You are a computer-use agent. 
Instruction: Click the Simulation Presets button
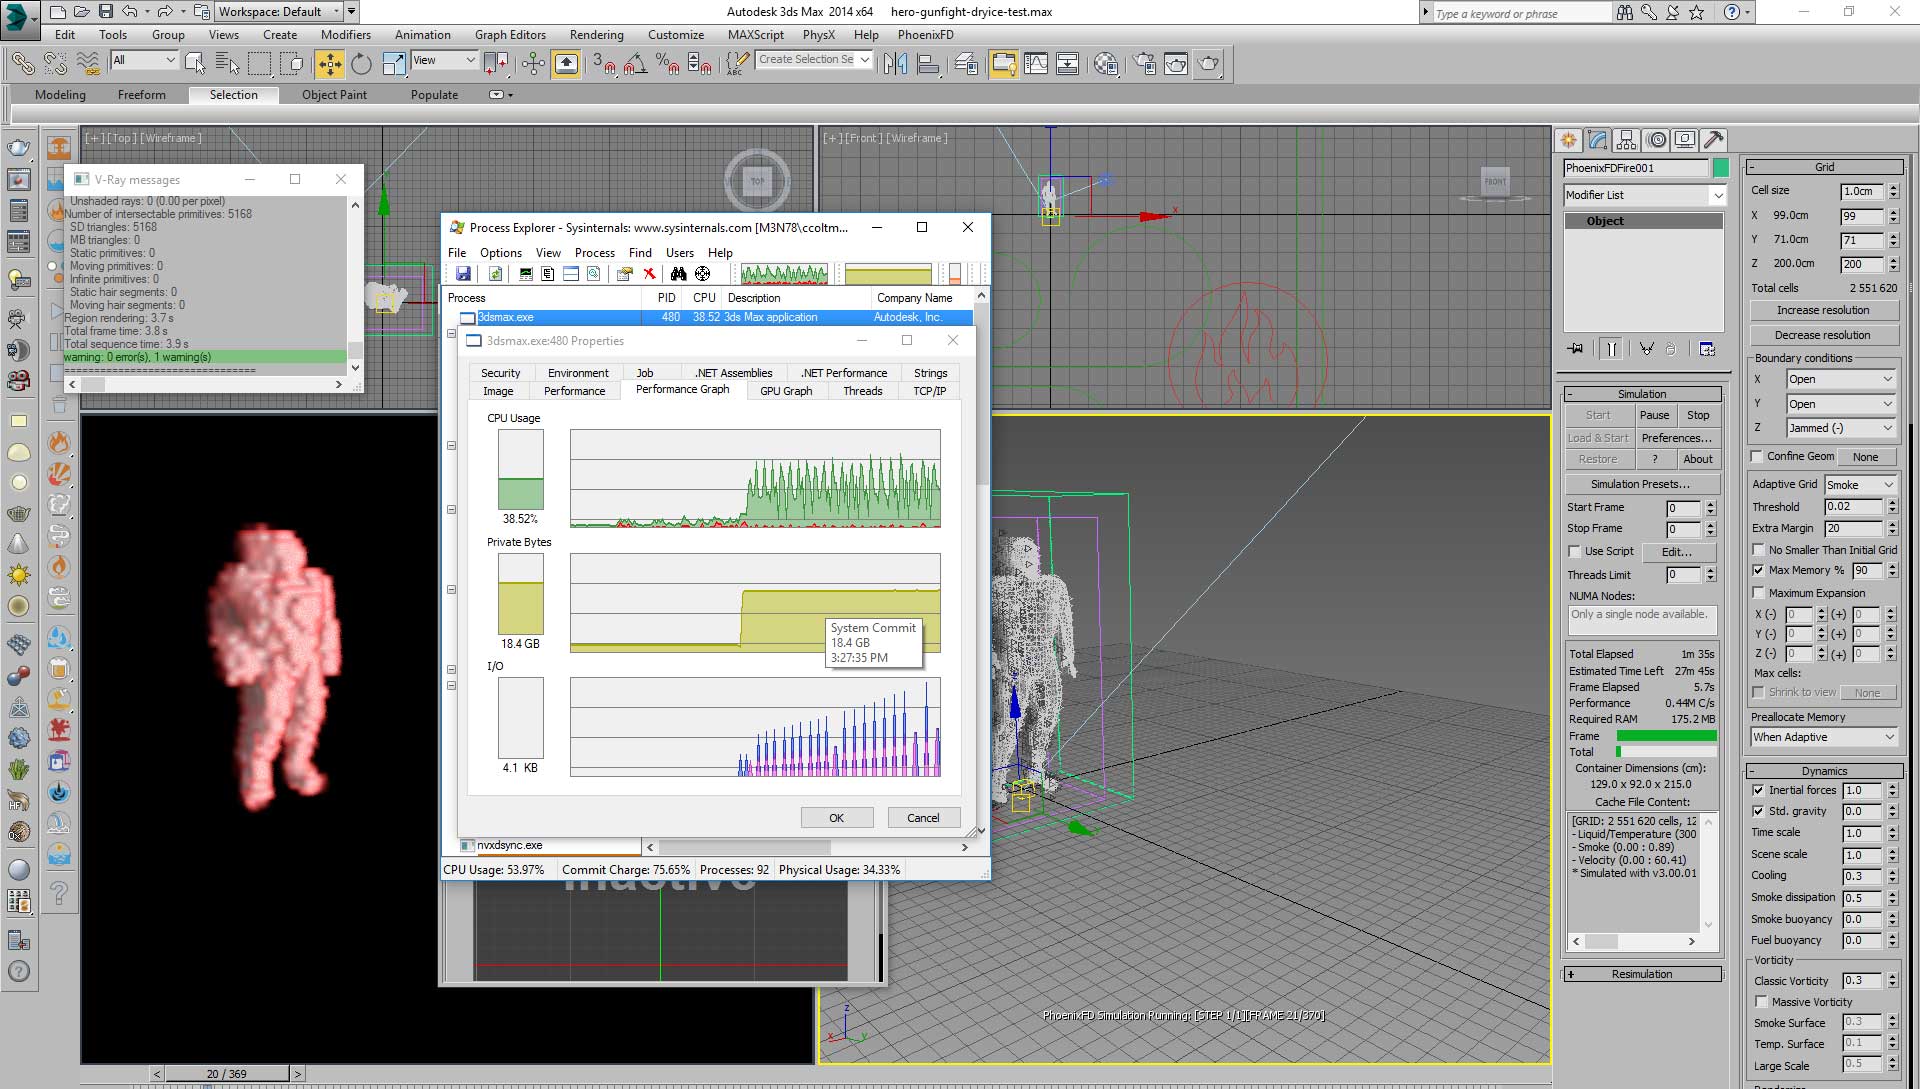pyautogui.click(x=1640, y=484)
